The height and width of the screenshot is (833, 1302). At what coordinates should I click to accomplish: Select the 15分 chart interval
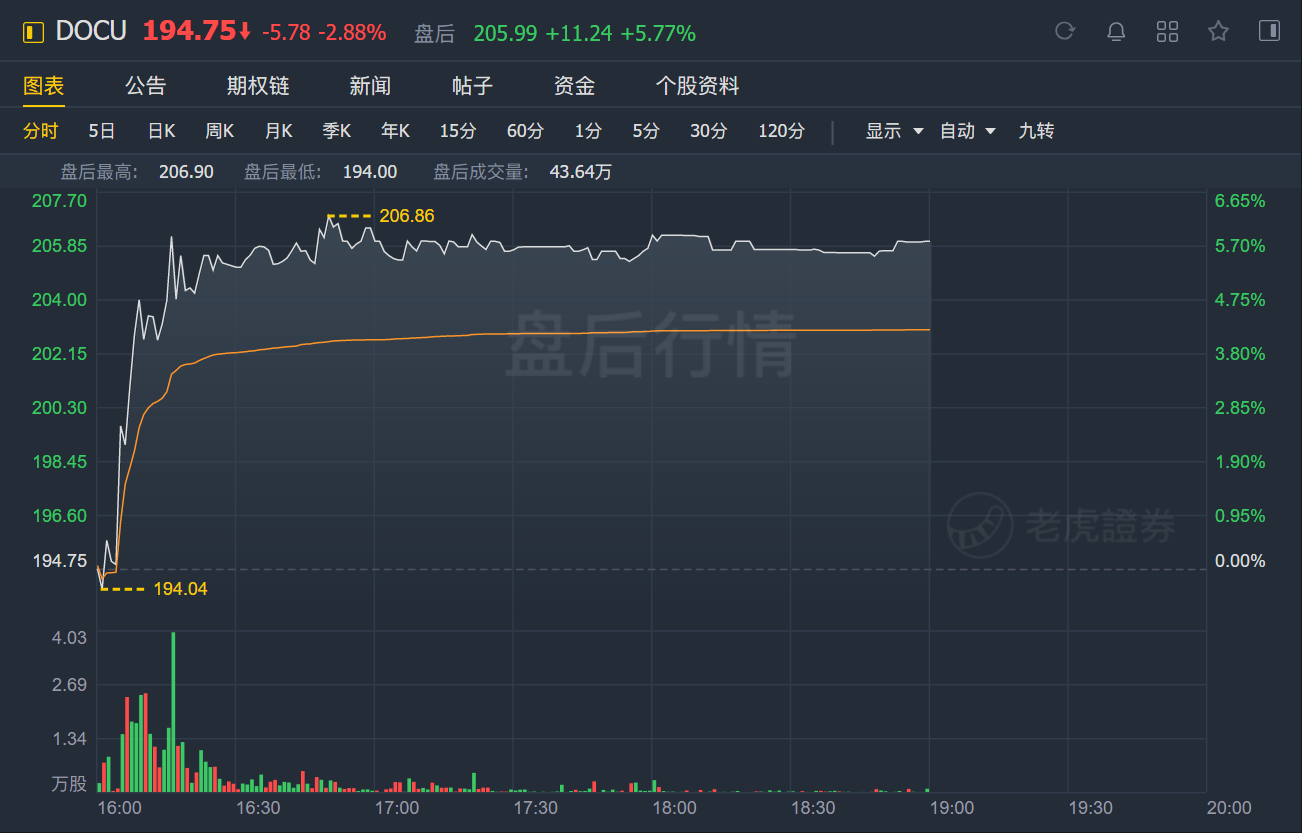[x=458, y=131]
